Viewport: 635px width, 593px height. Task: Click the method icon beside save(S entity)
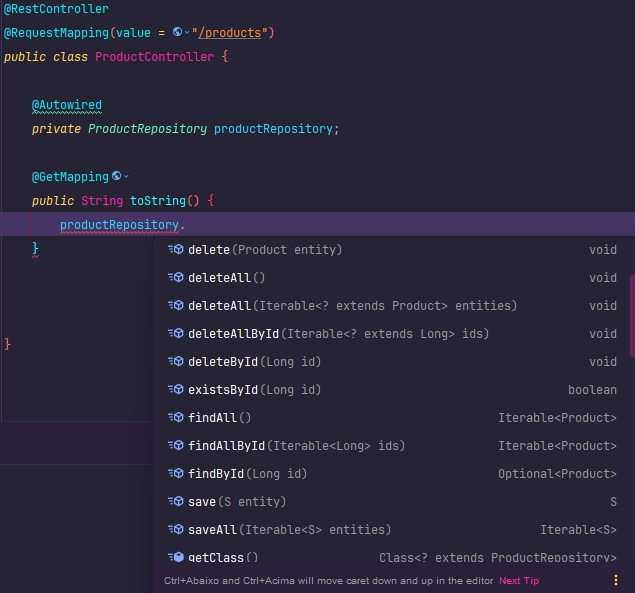(x=176, y=502)
